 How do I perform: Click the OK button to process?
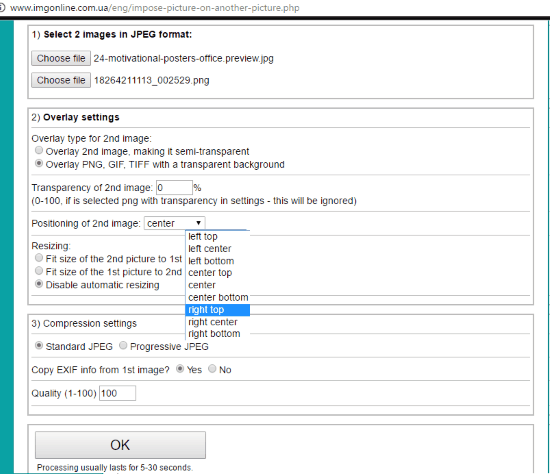pyautogui.click(x=120, y=445)
